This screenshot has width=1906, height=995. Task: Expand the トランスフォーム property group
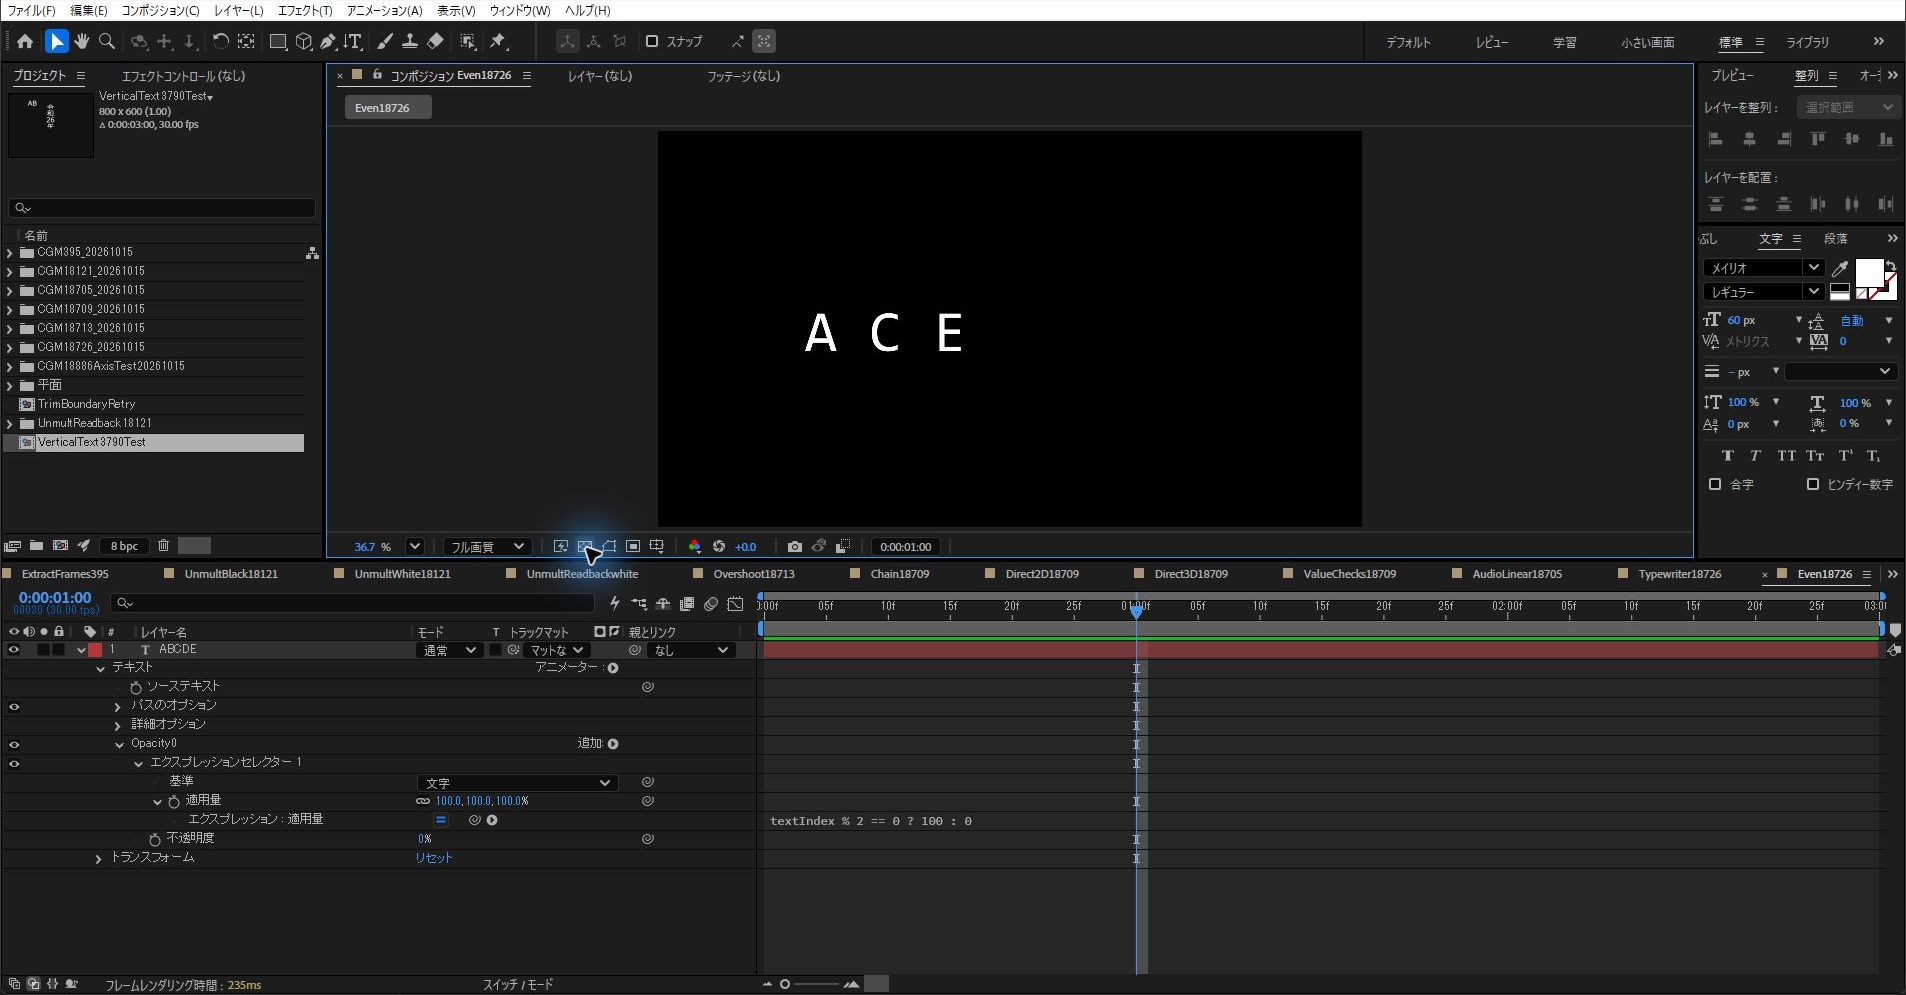click(98, 859)
